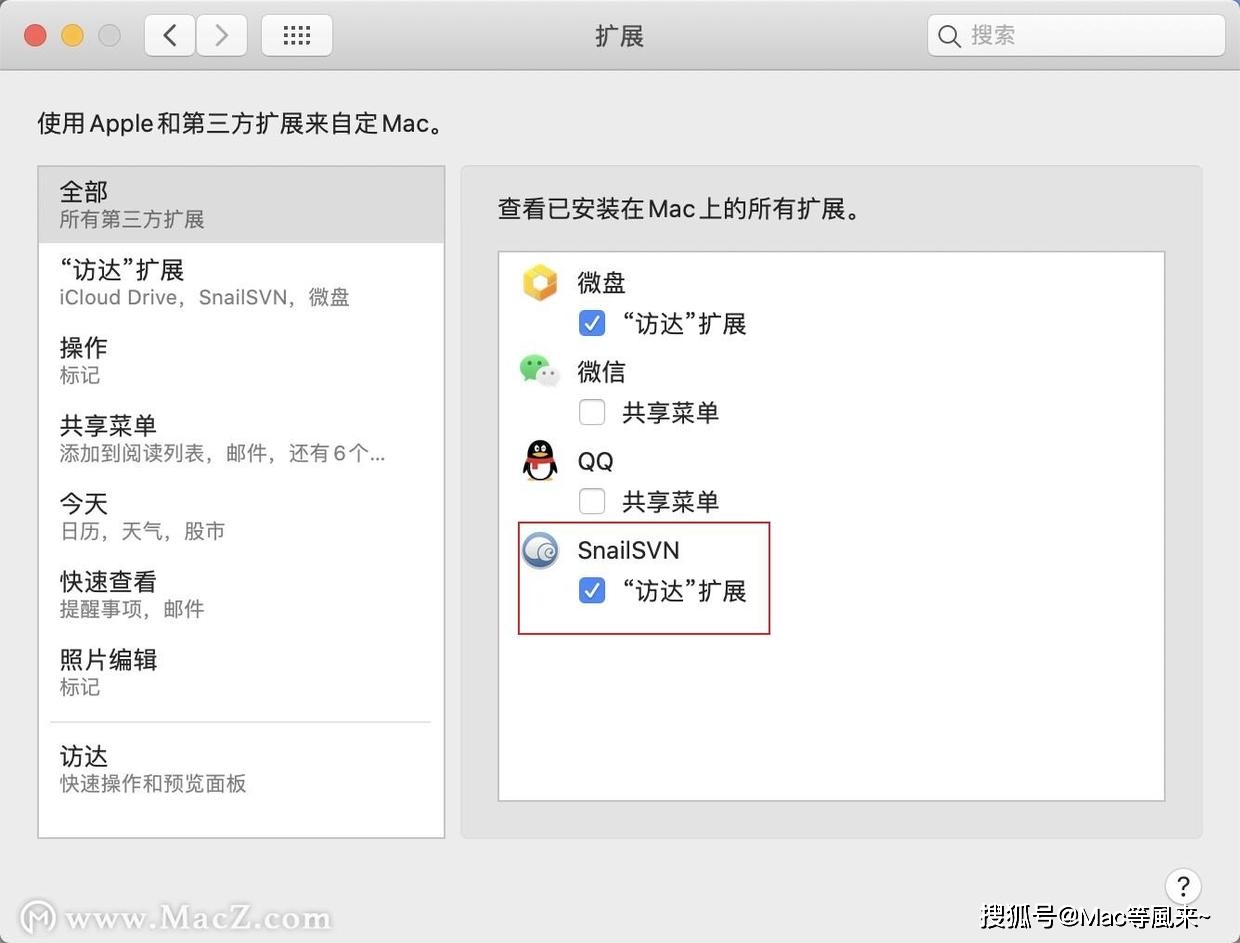Click the forward navigation arrow
The image size is (1240, 943).
click(x=222, y=36)
